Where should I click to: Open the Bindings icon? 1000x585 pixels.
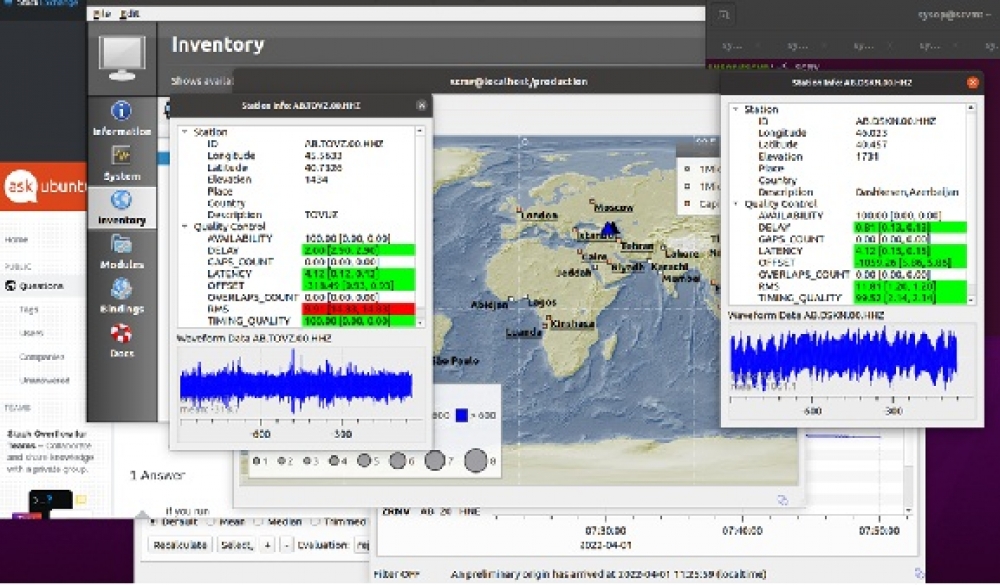[121, 288]
